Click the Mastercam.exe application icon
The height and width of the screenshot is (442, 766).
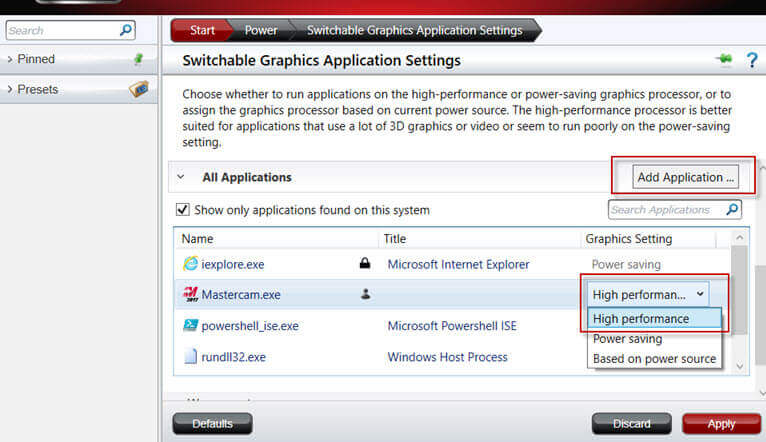[191, 295]
